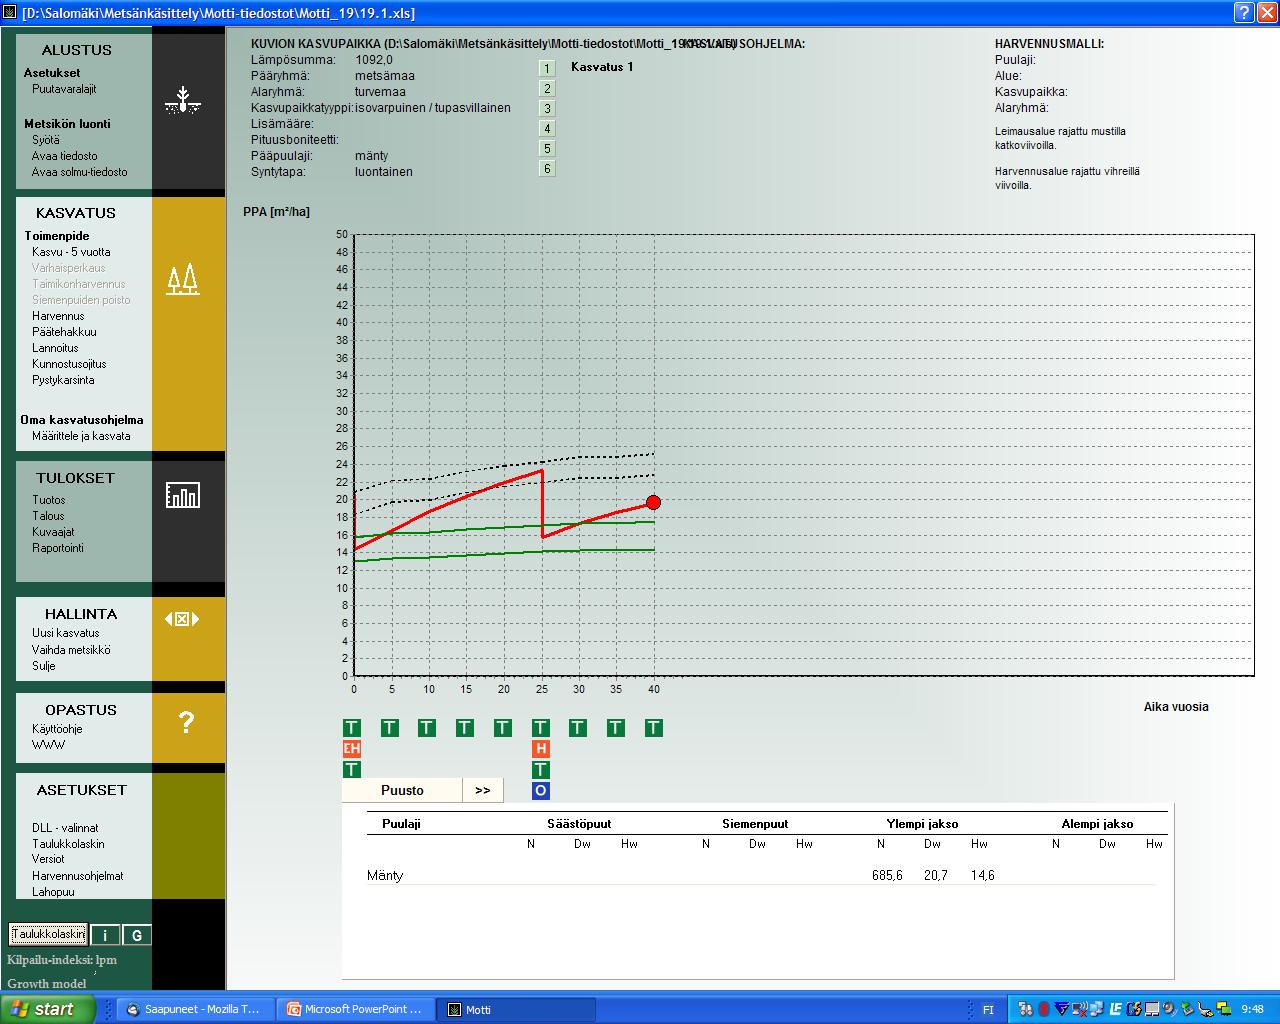
Task: Open Puutavaralajit under Asetukset
Action: pyautogui.click(x=64, y=89)
